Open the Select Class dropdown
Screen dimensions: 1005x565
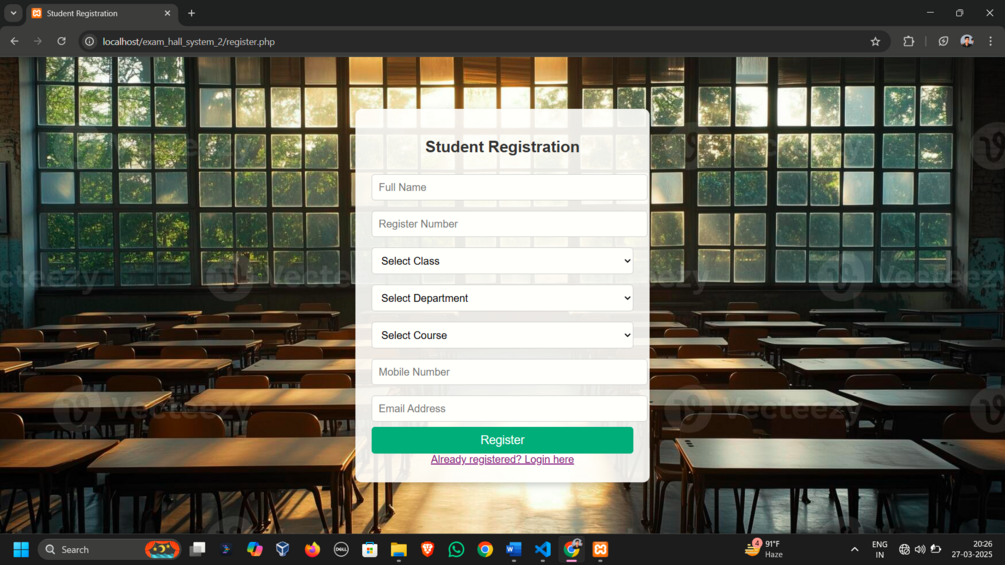[x=502, y=261]
